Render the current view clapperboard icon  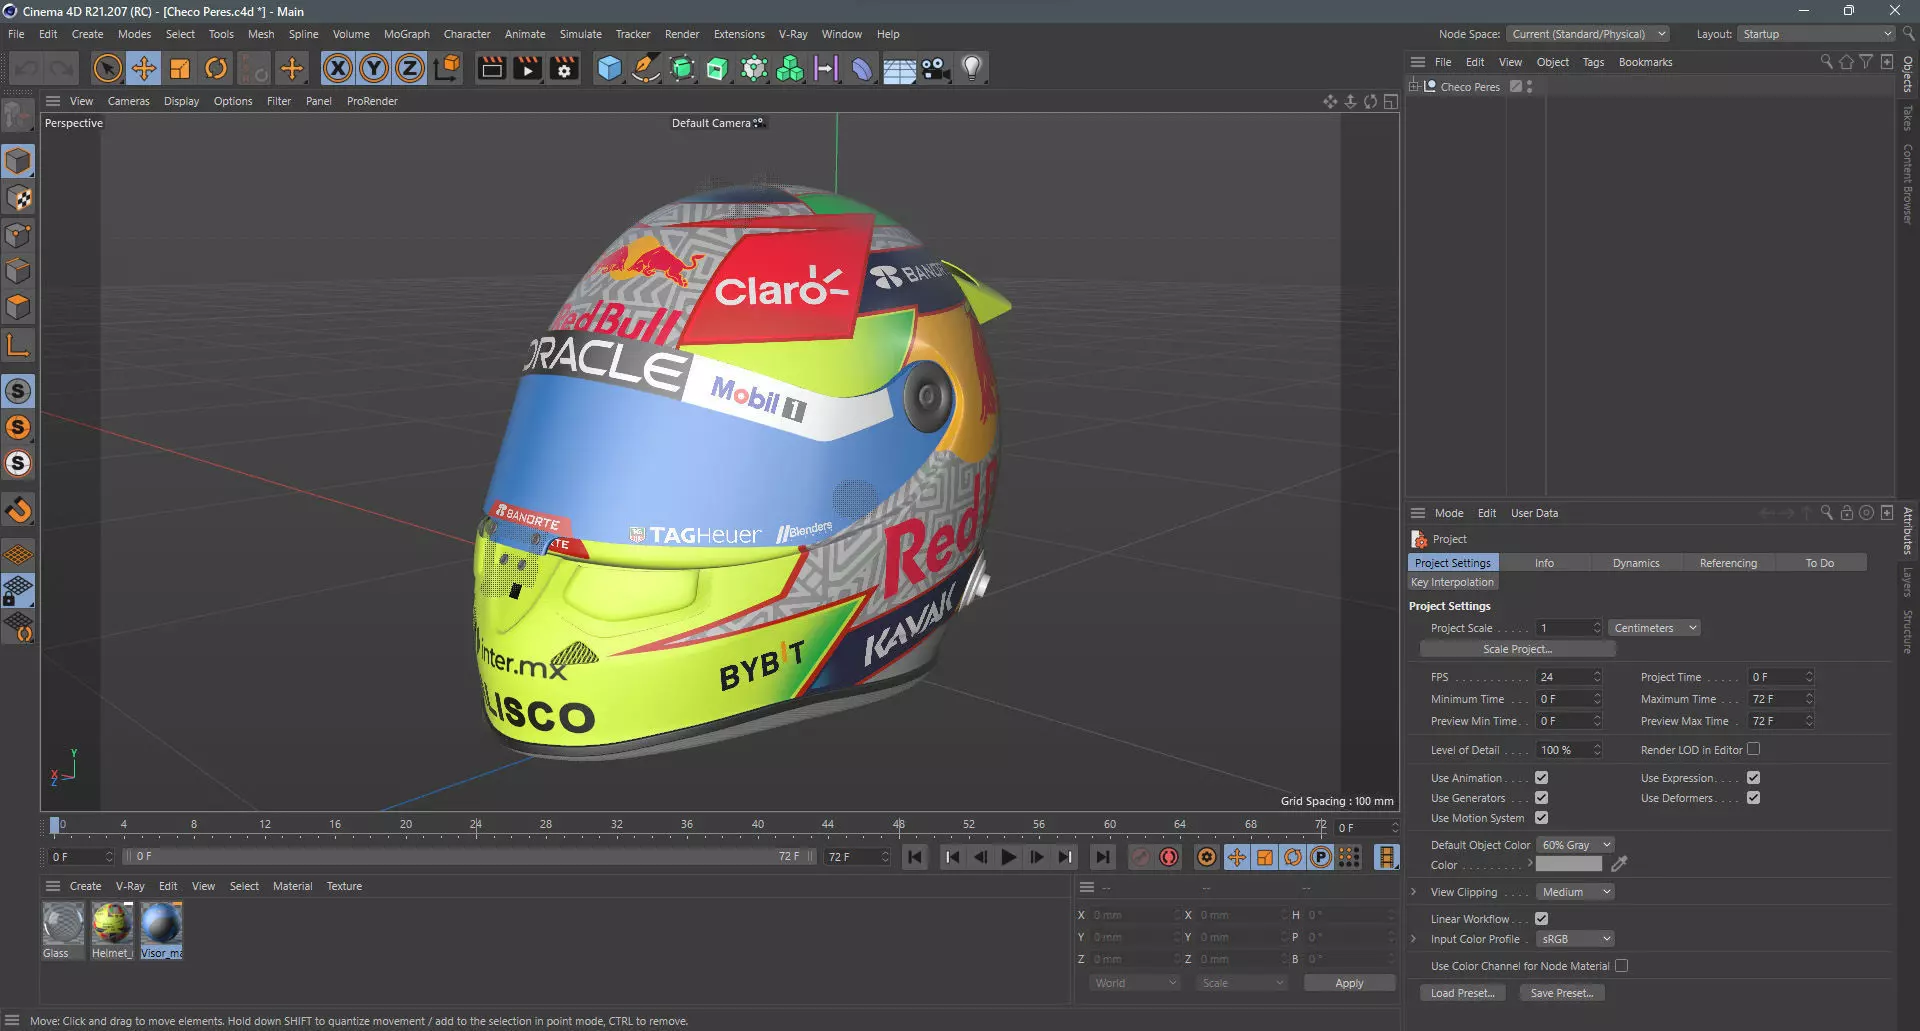pos(491,68)
